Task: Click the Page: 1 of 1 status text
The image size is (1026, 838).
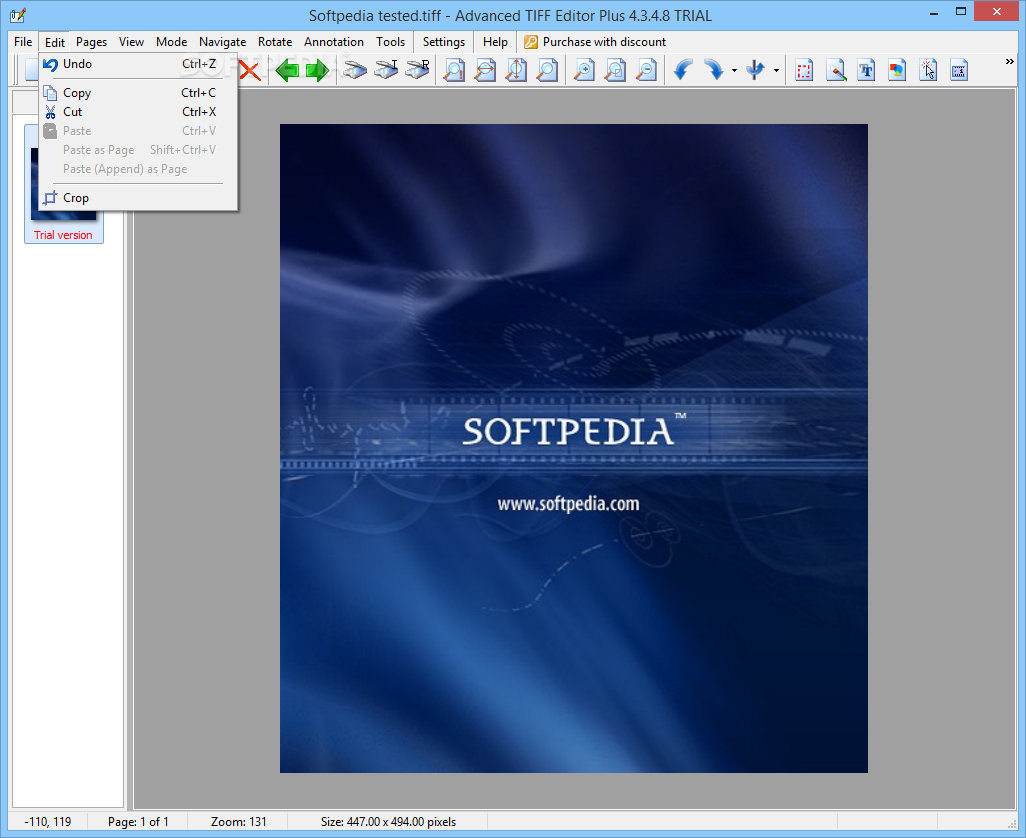Action: 138,822
